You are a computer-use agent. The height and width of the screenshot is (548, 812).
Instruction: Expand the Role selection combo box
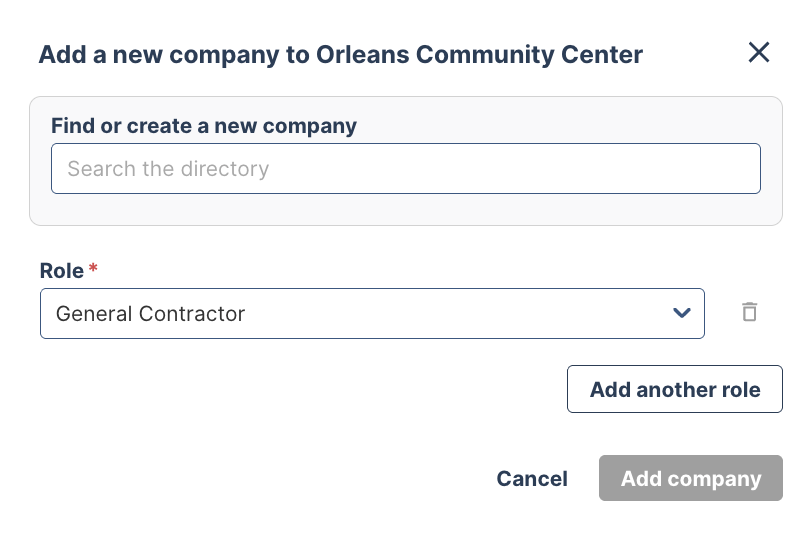[372, 314]
